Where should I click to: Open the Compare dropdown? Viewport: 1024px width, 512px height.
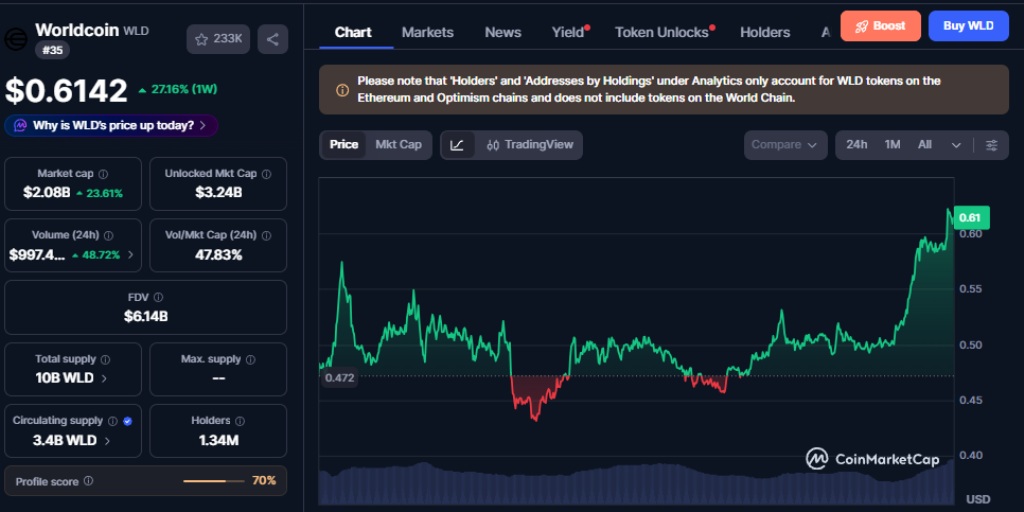point(785,145)
